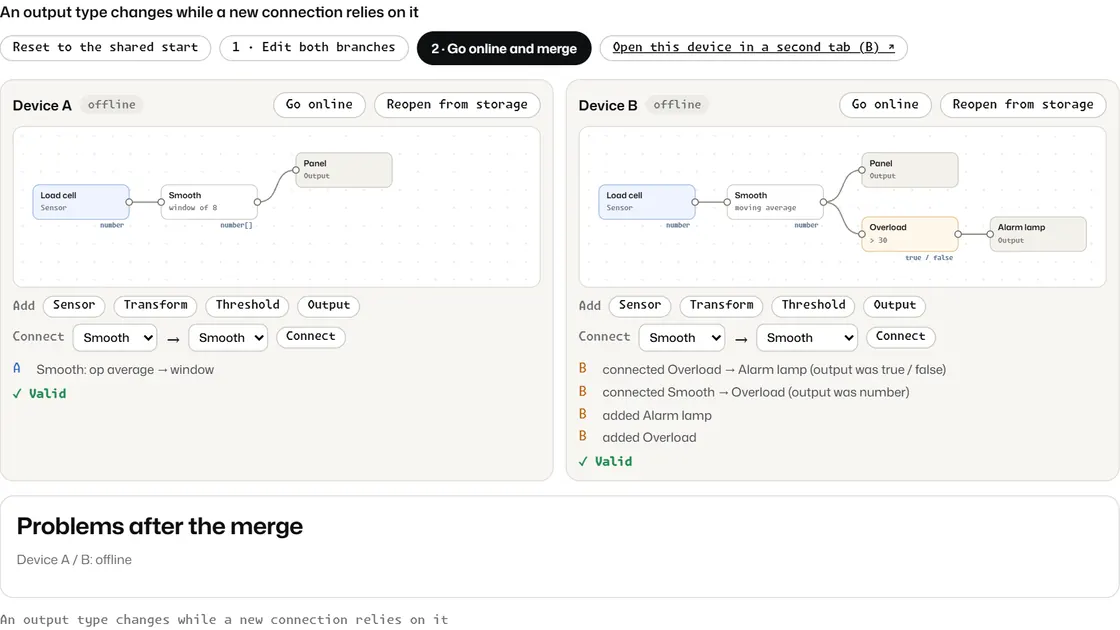This screenshot has height=630, width=1120.
Task: Click Connect button on Device B
Action: pyautogui.click(x=901, y=336)
